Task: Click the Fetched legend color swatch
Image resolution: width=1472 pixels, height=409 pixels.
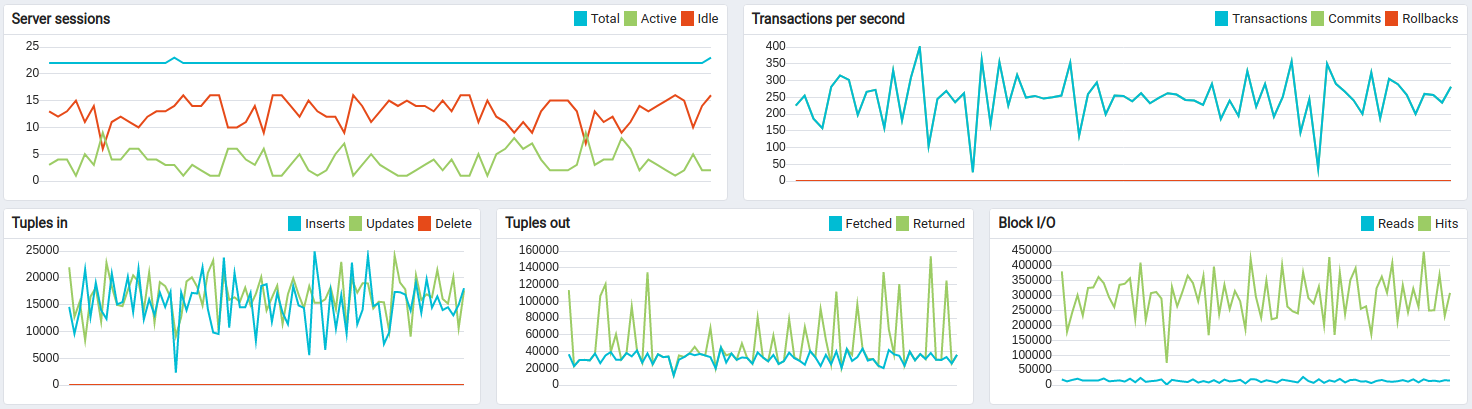Action: click(835, 223)
